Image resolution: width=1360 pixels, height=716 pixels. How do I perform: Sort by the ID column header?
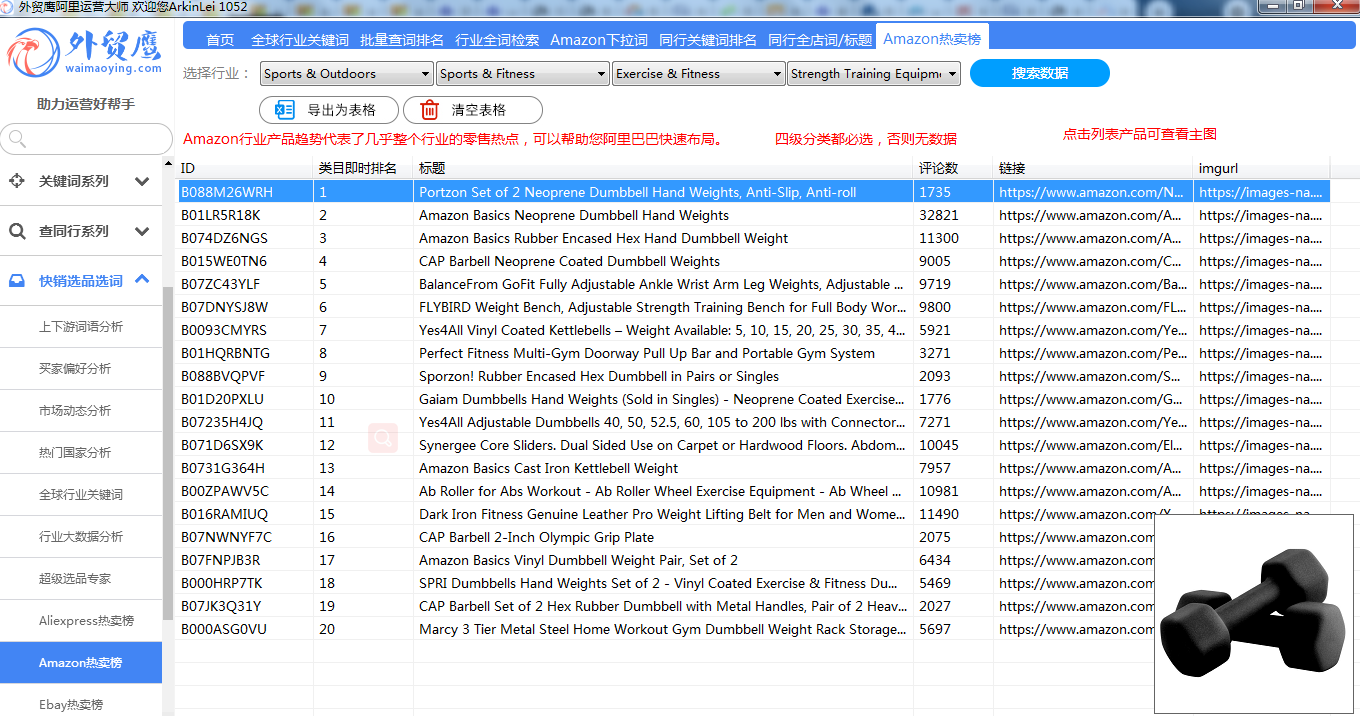point(245,168)
